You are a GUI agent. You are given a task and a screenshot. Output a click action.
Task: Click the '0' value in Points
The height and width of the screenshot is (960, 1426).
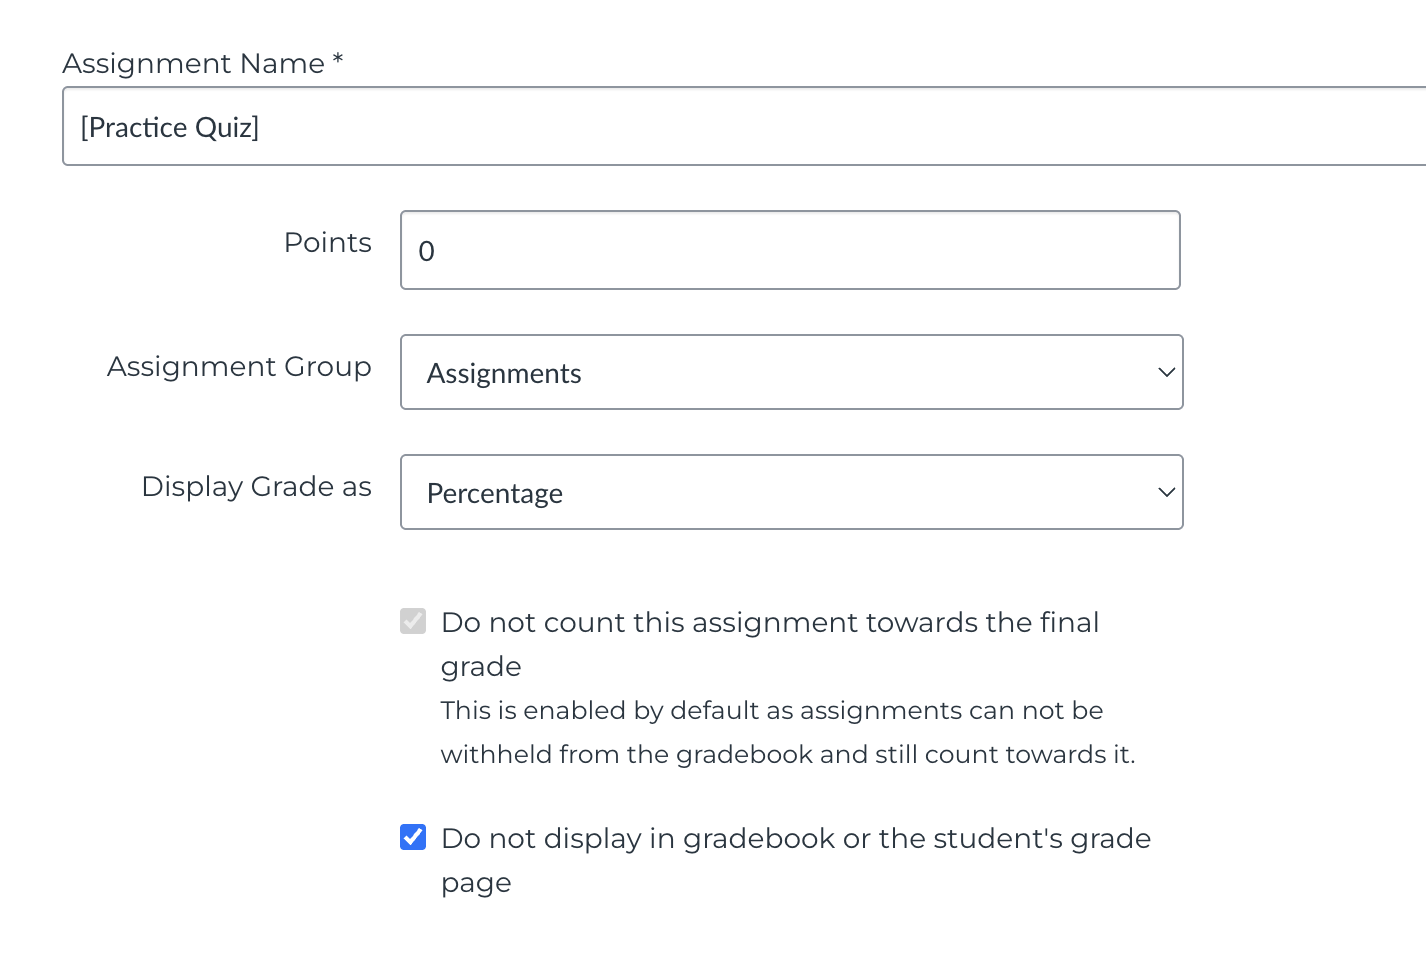427,251
